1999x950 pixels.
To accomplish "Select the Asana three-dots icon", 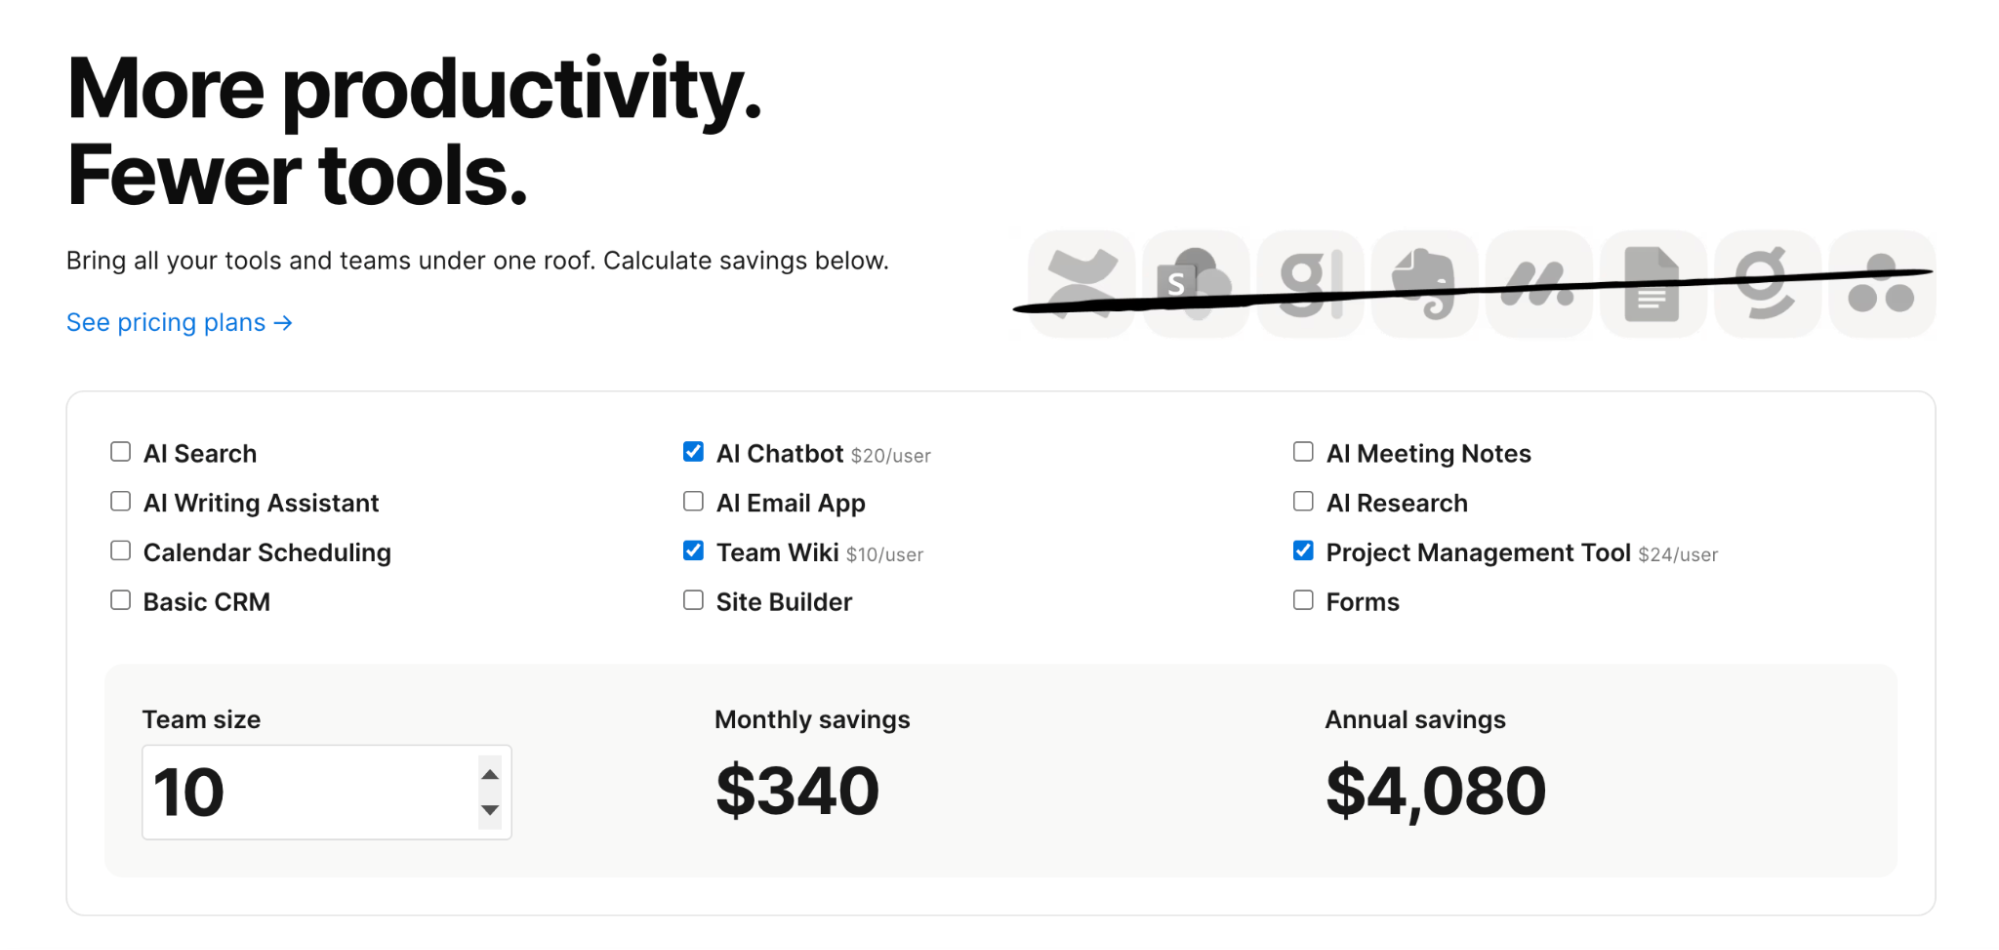I will (x=1881, y=284).
